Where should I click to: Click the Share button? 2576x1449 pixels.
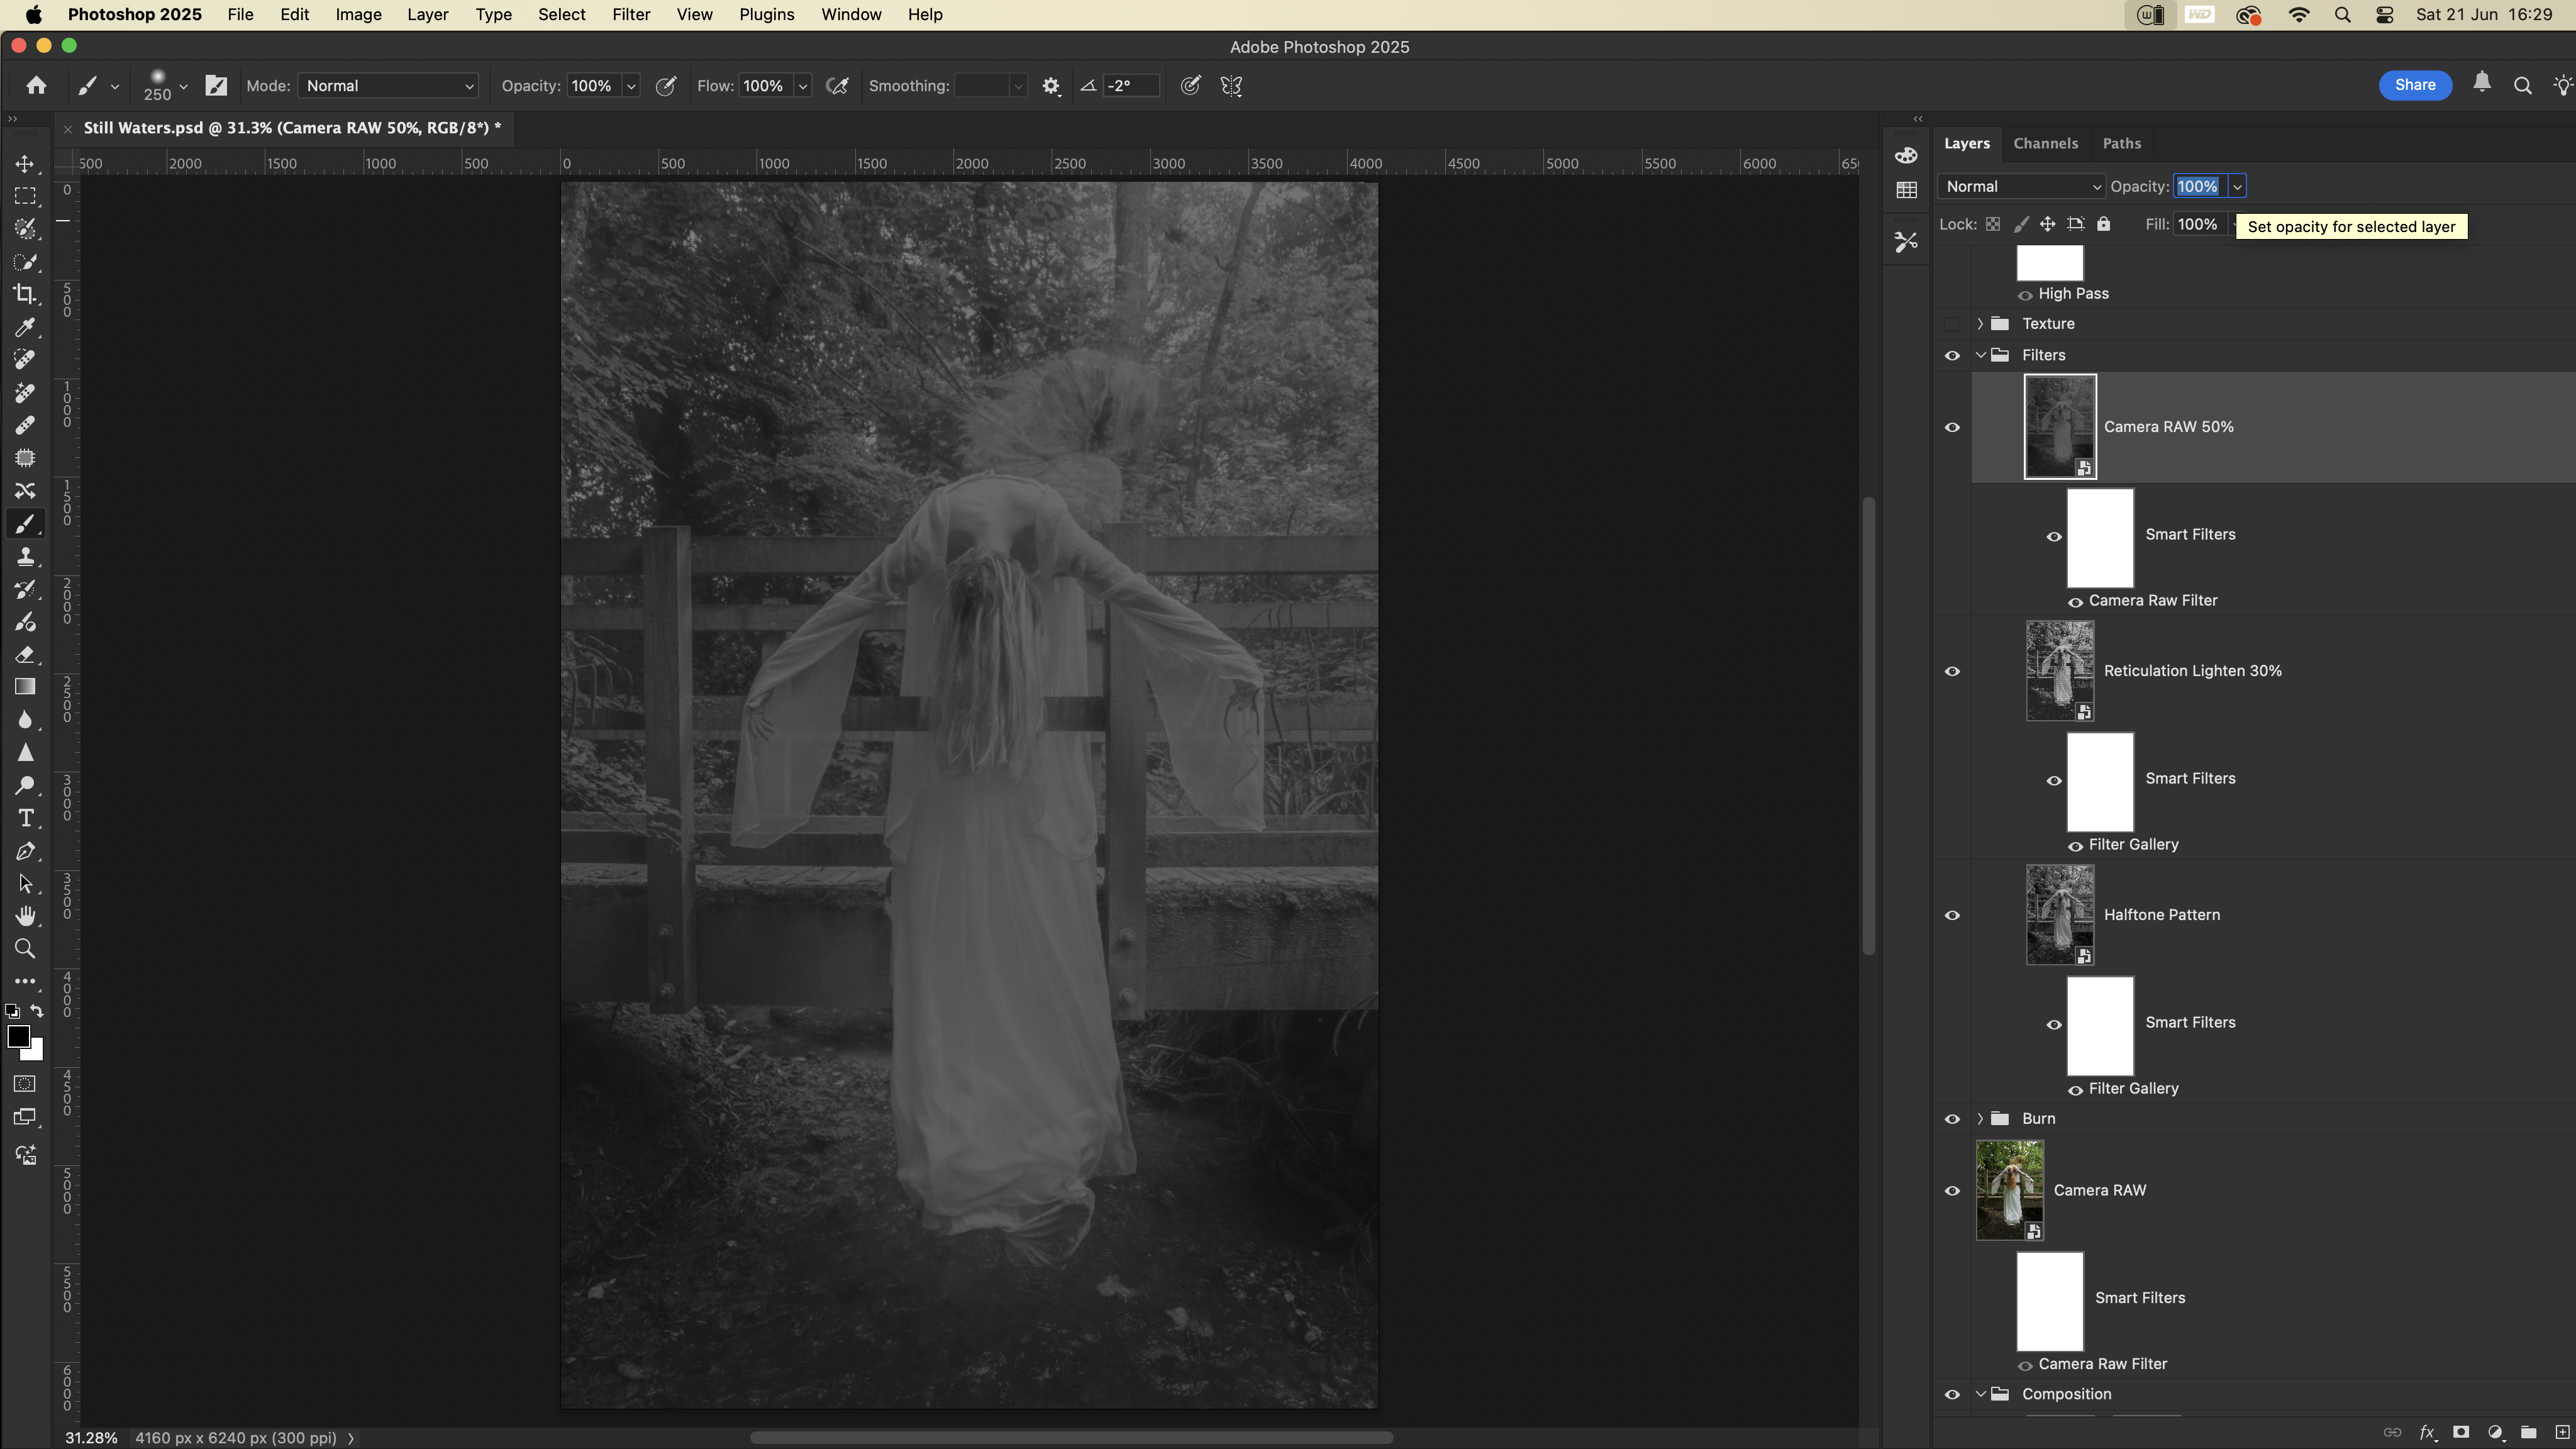[2414, 85]
